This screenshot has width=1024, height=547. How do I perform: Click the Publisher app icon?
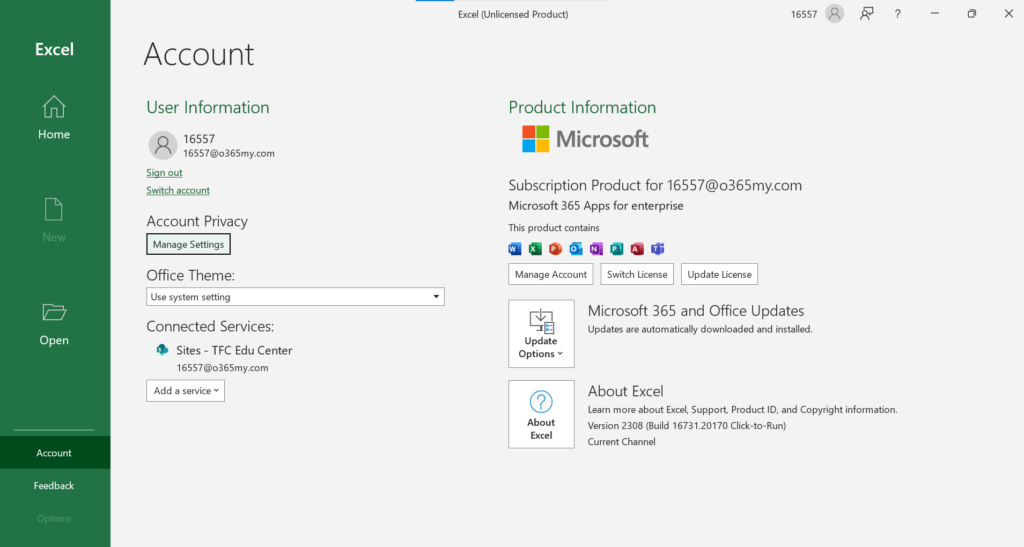(x=616, y=249)
